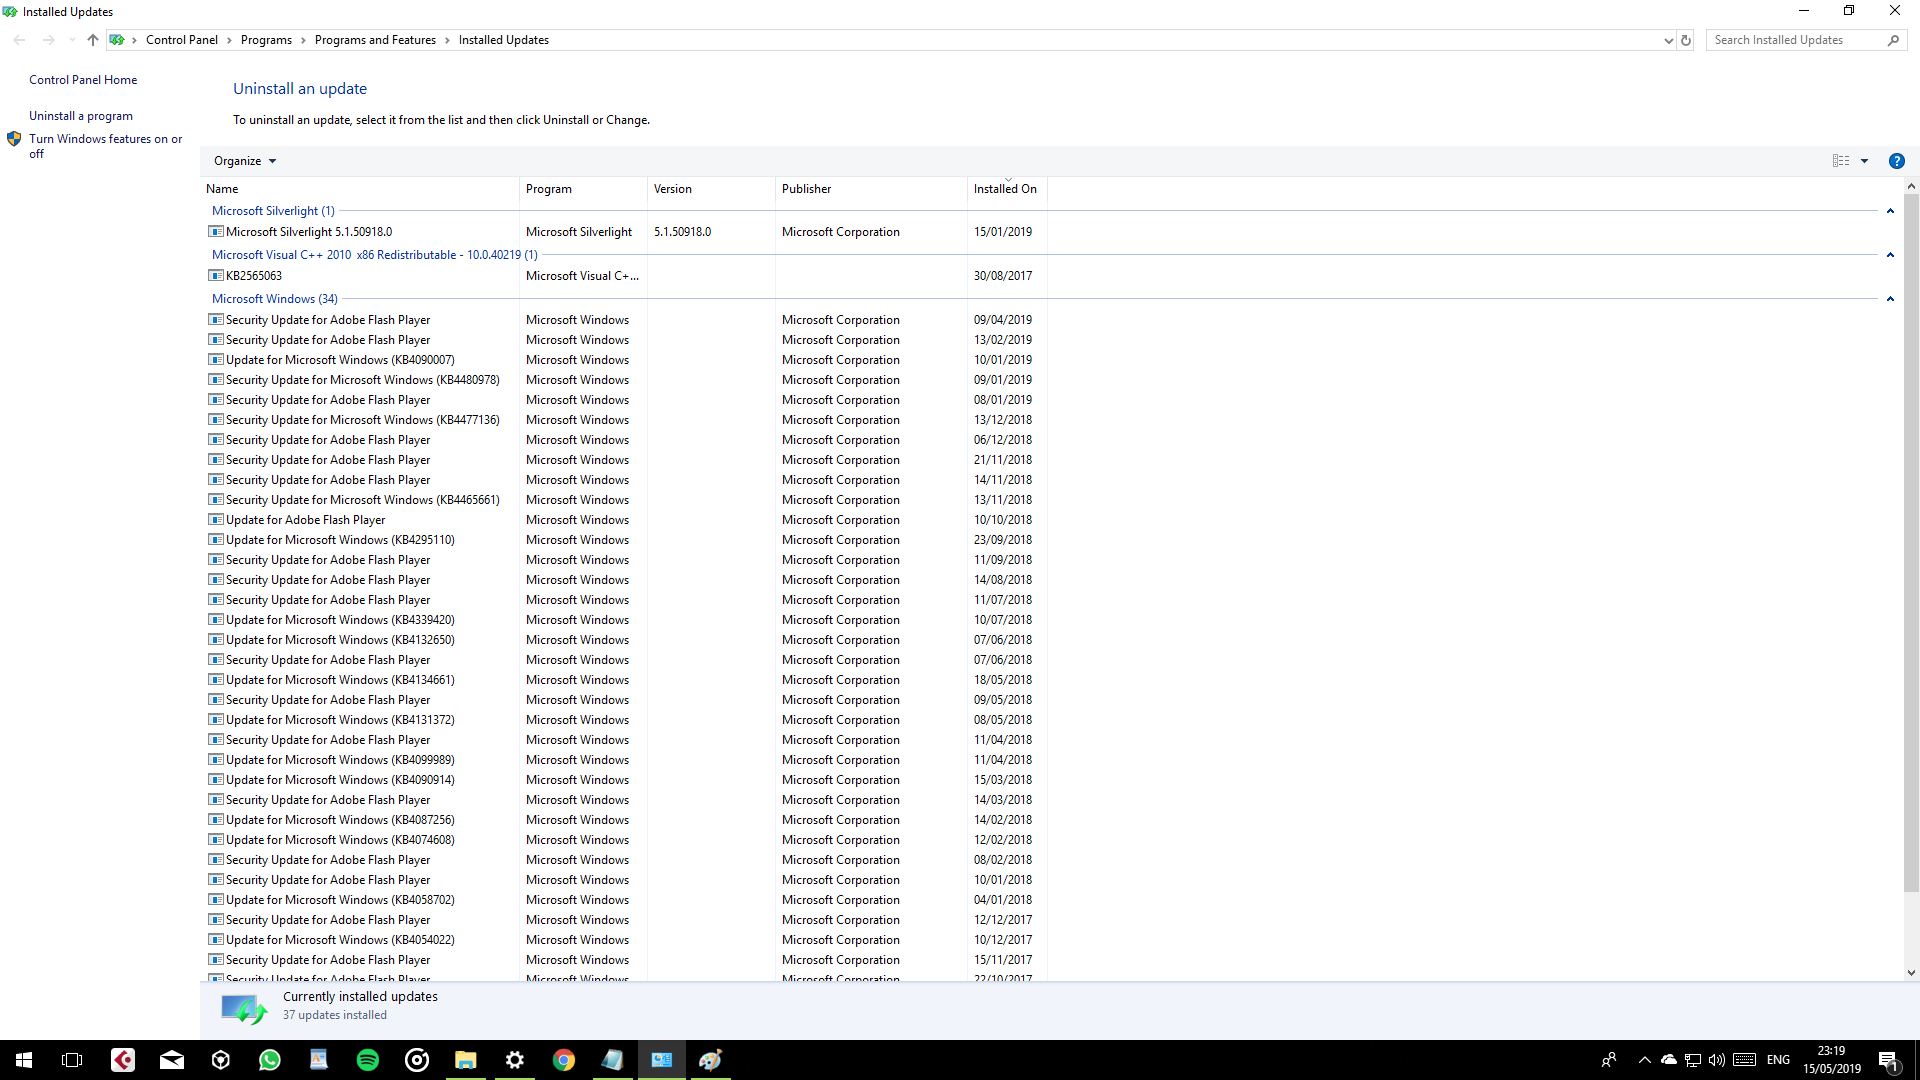
Task: Click the search magnifier icon
Action: click(x=1893, y=40)
